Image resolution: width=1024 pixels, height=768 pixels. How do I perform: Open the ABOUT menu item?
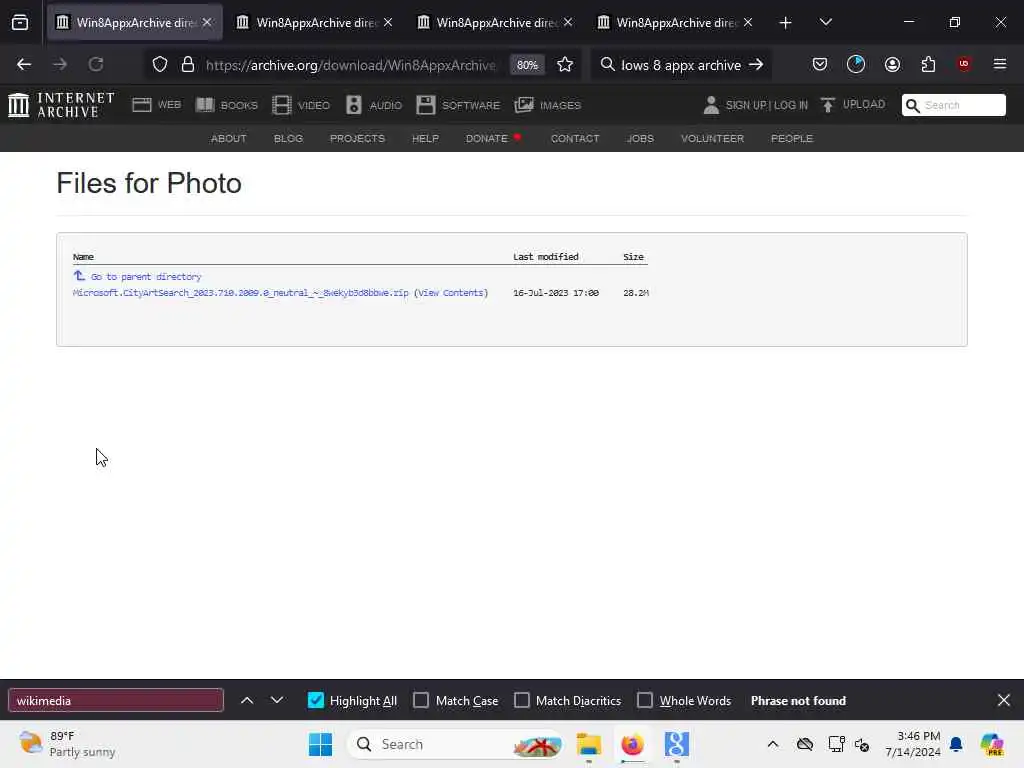point(229,138)
